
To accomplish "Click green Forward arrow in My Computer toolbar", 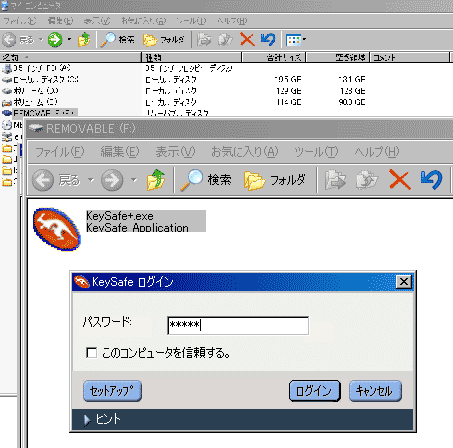I will (55, 40).
